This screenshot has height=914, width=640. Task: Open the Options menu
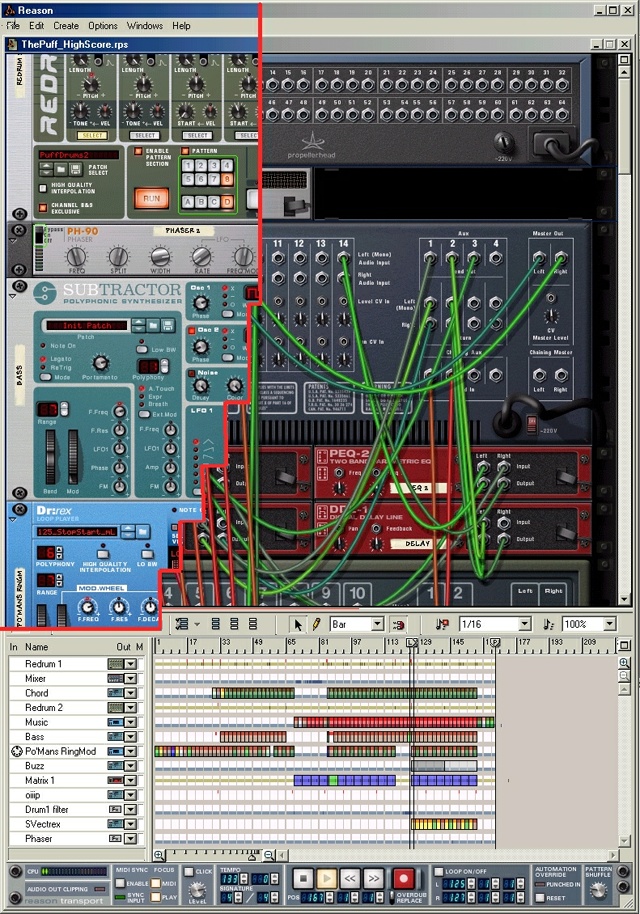(x=103, y=26)
